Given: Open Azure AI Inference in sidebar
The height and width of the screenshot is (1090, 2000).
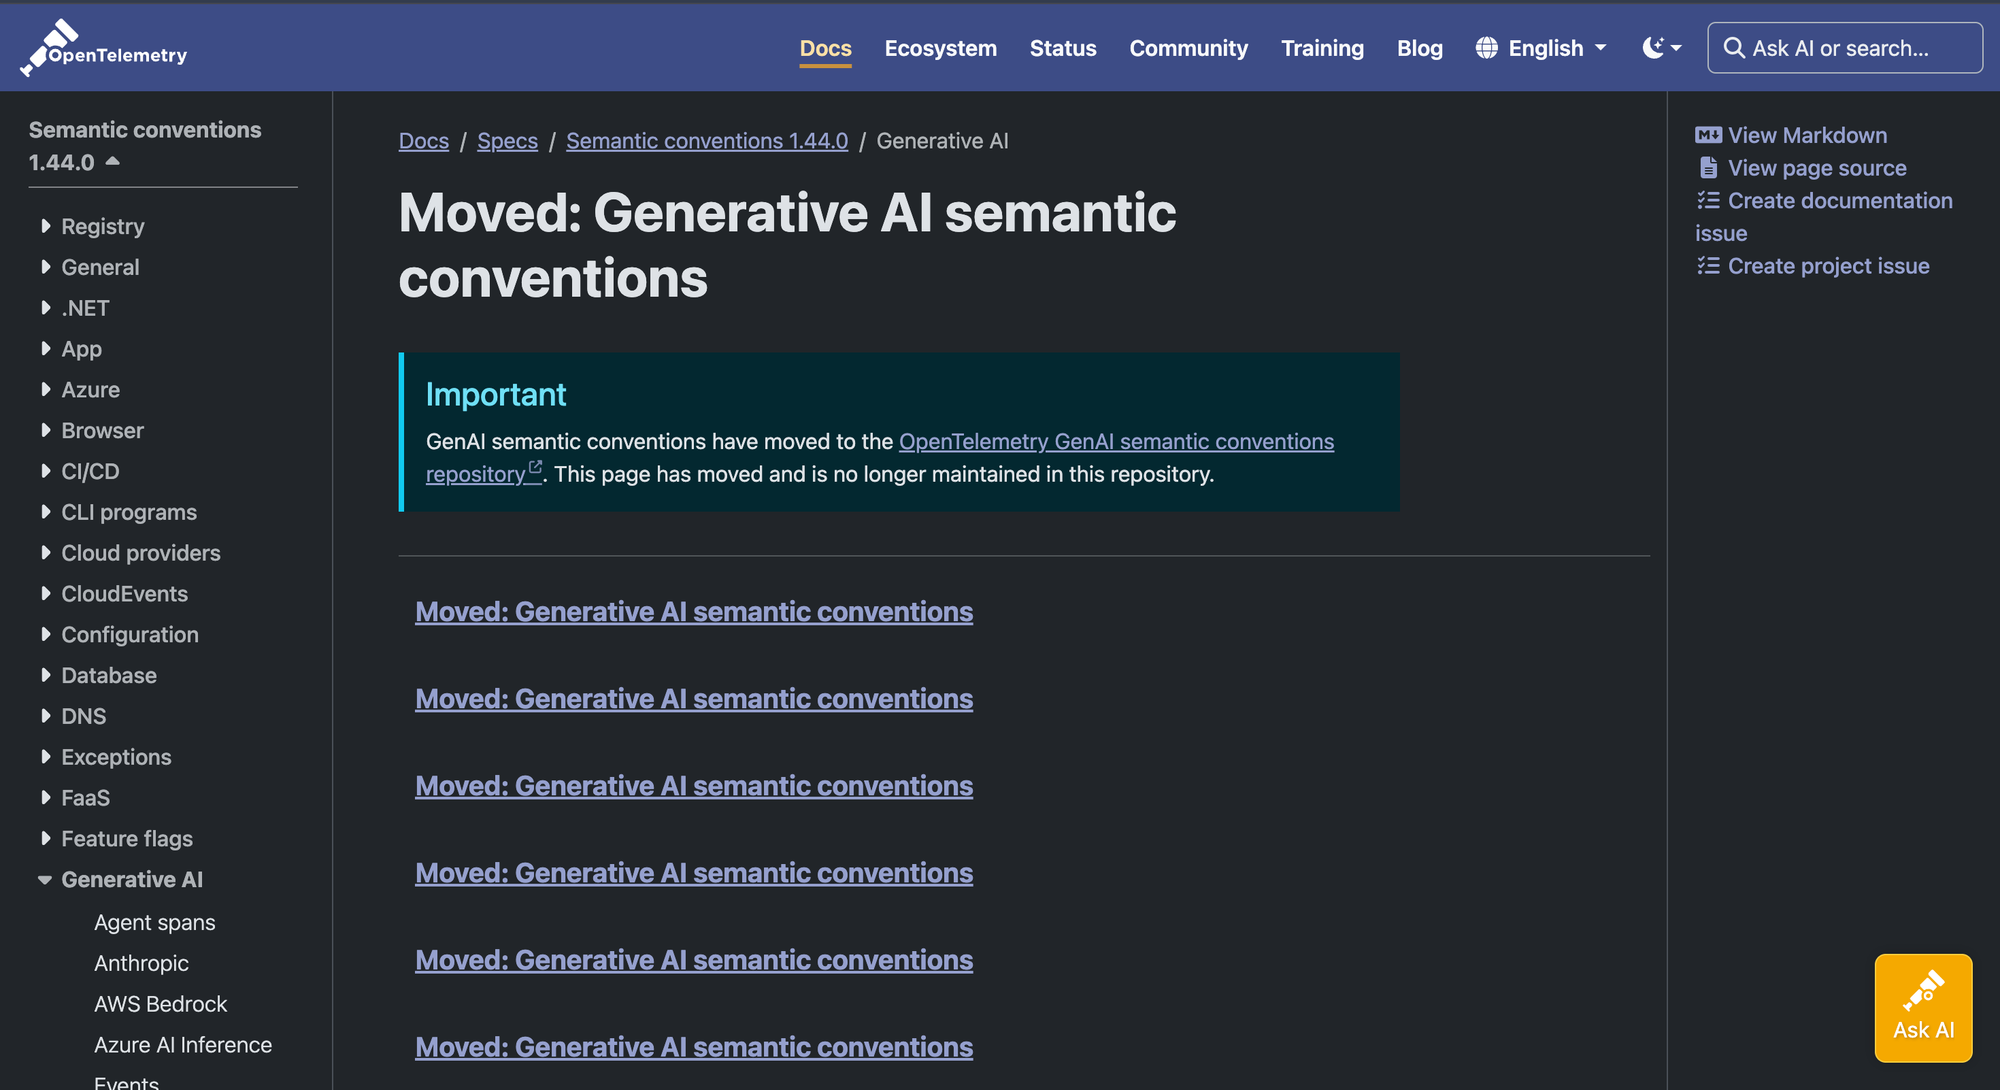Looking at the screenshot, I should click(x=183, y=1045).
